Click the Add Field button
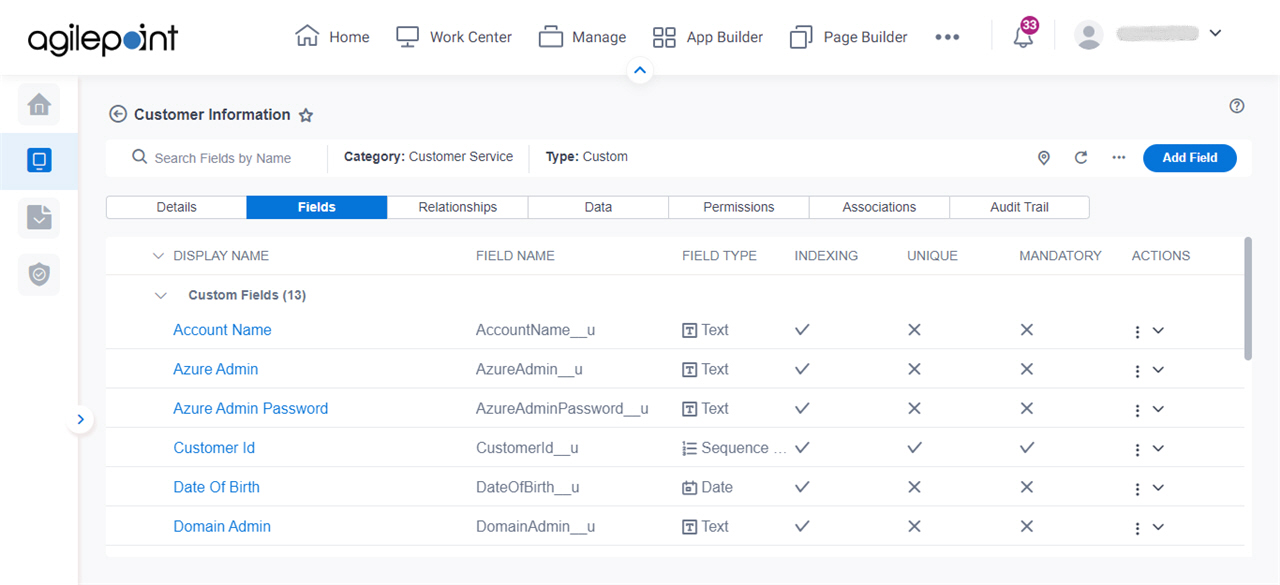Viewport: 1280px width, 585px height. click(x=1190, y=158)
